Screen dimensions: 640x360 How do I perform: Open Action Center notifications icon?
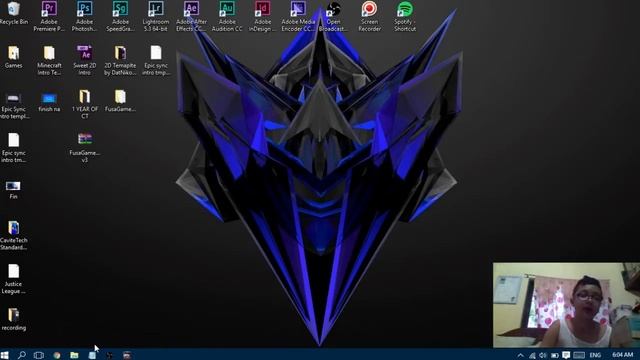click(x=566, y=355)
